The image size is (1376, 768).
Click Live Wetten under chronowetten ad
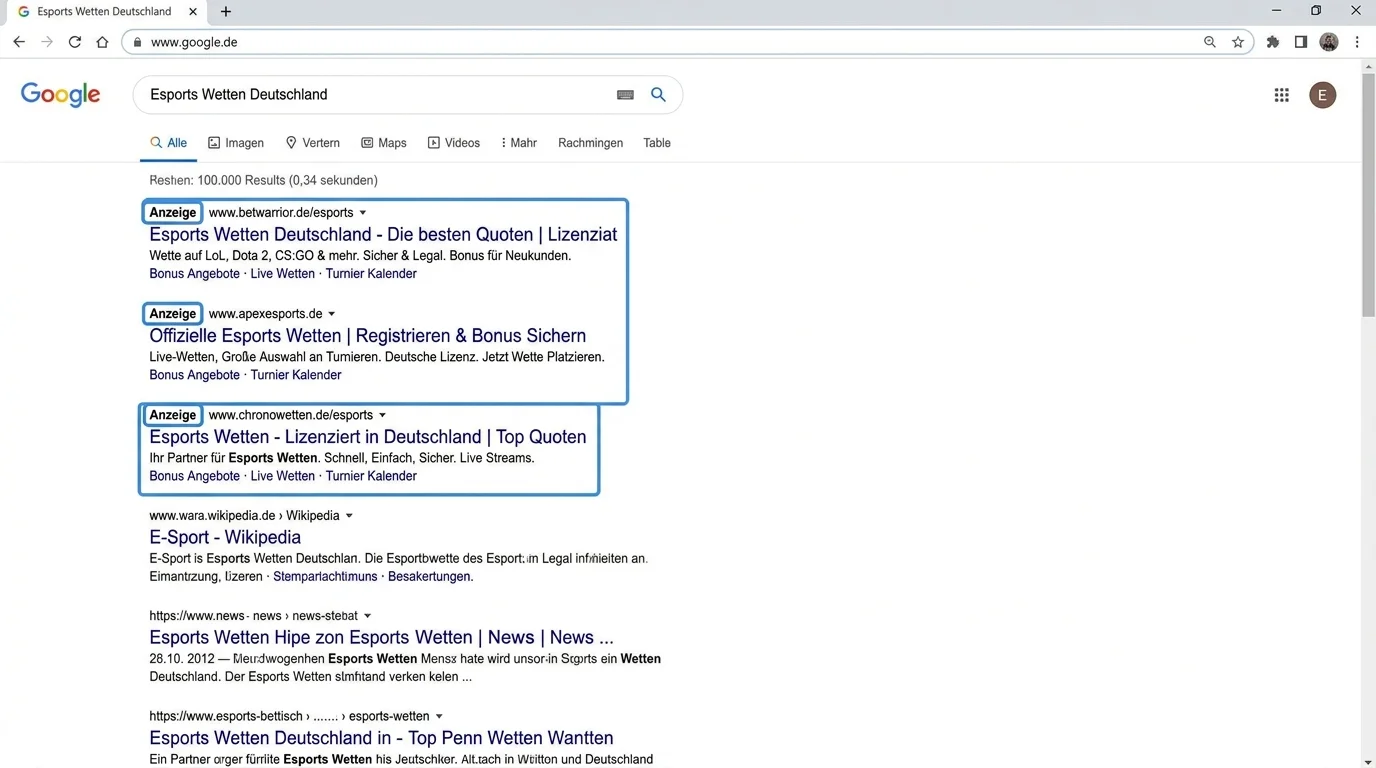283,476
